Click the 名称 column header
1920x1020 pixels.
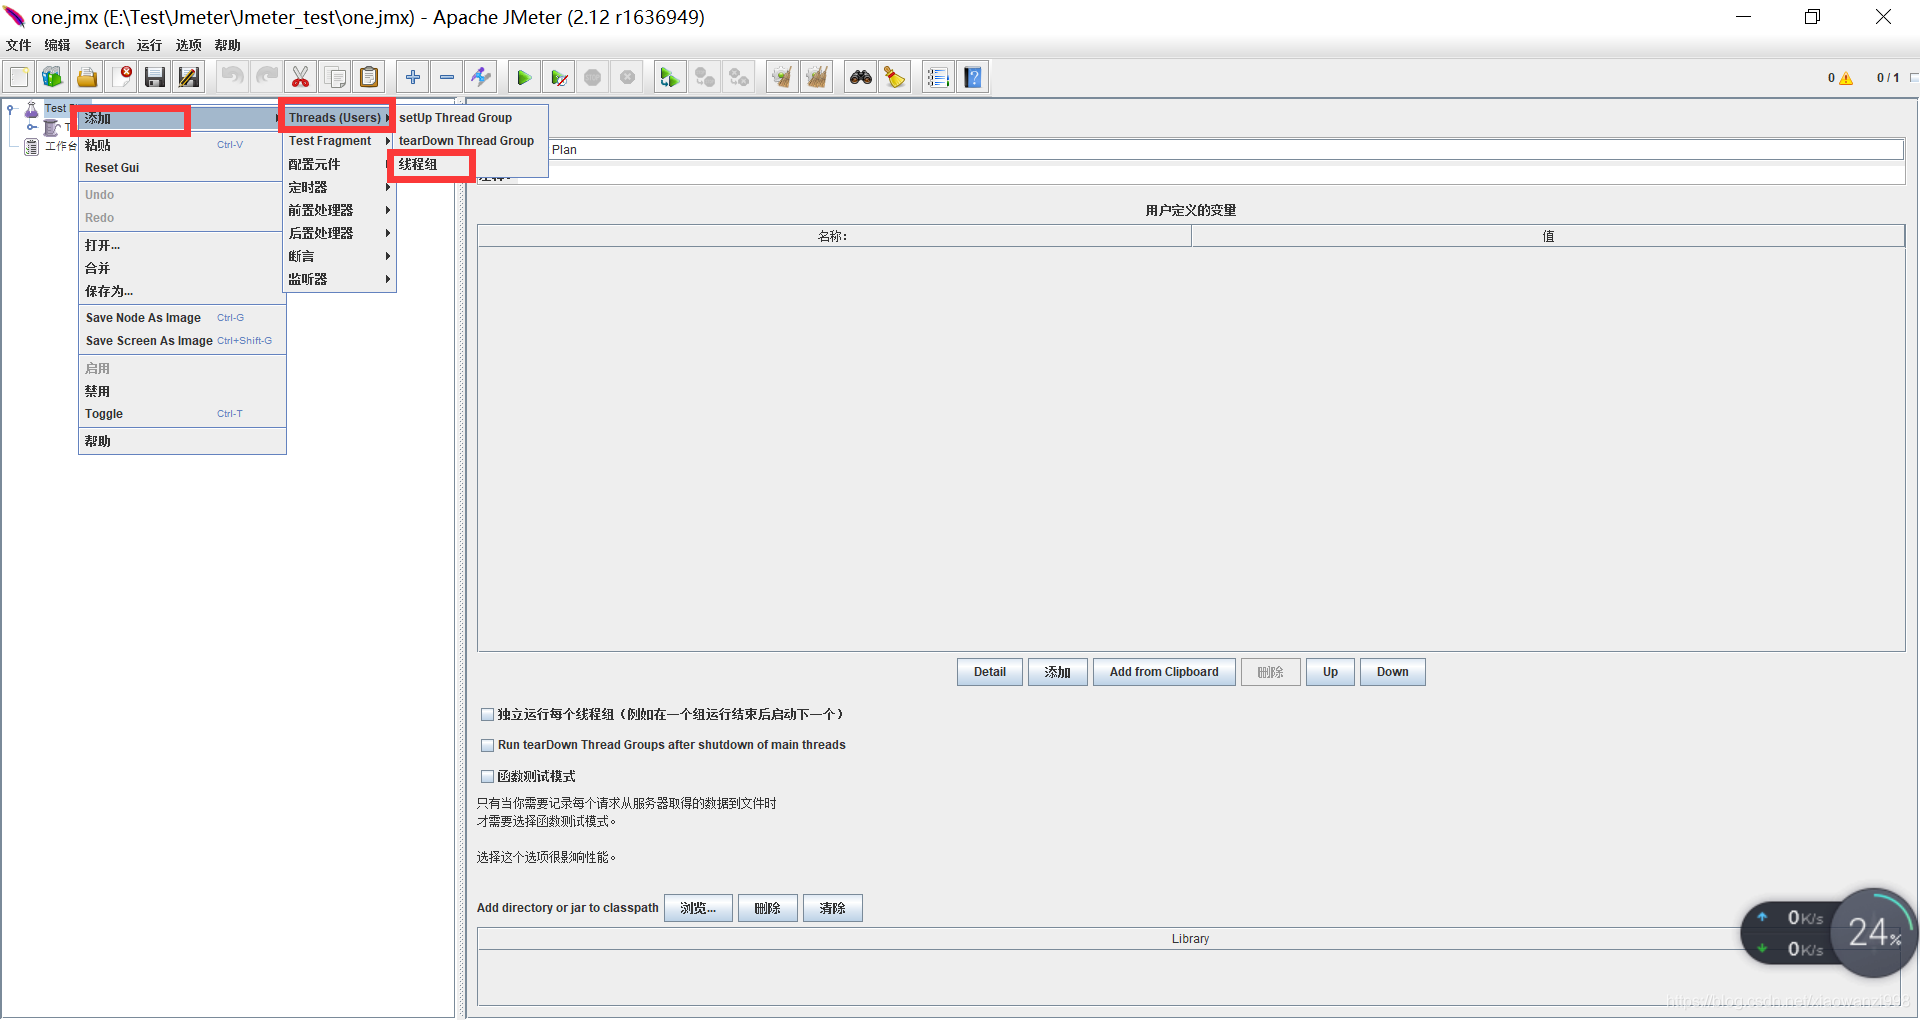[x=834, y=236]
